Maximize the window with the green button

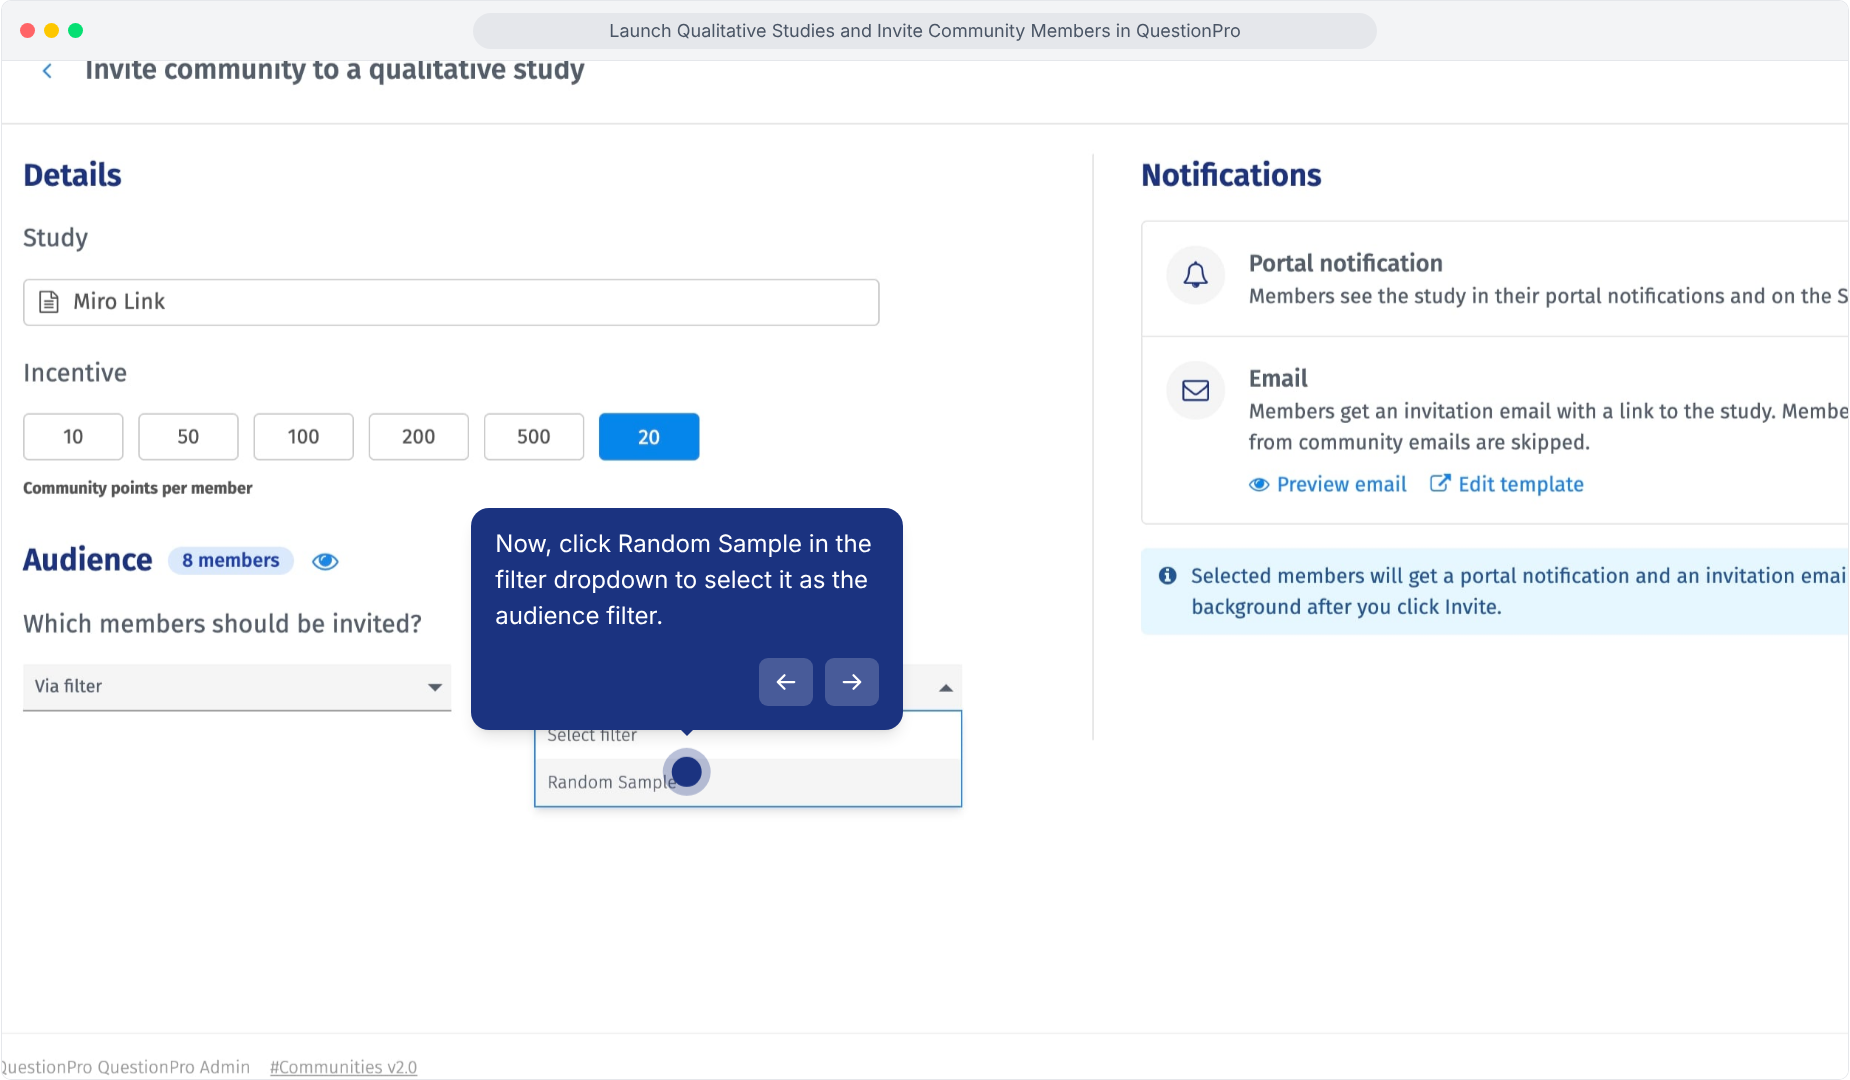tap(76, 31)
